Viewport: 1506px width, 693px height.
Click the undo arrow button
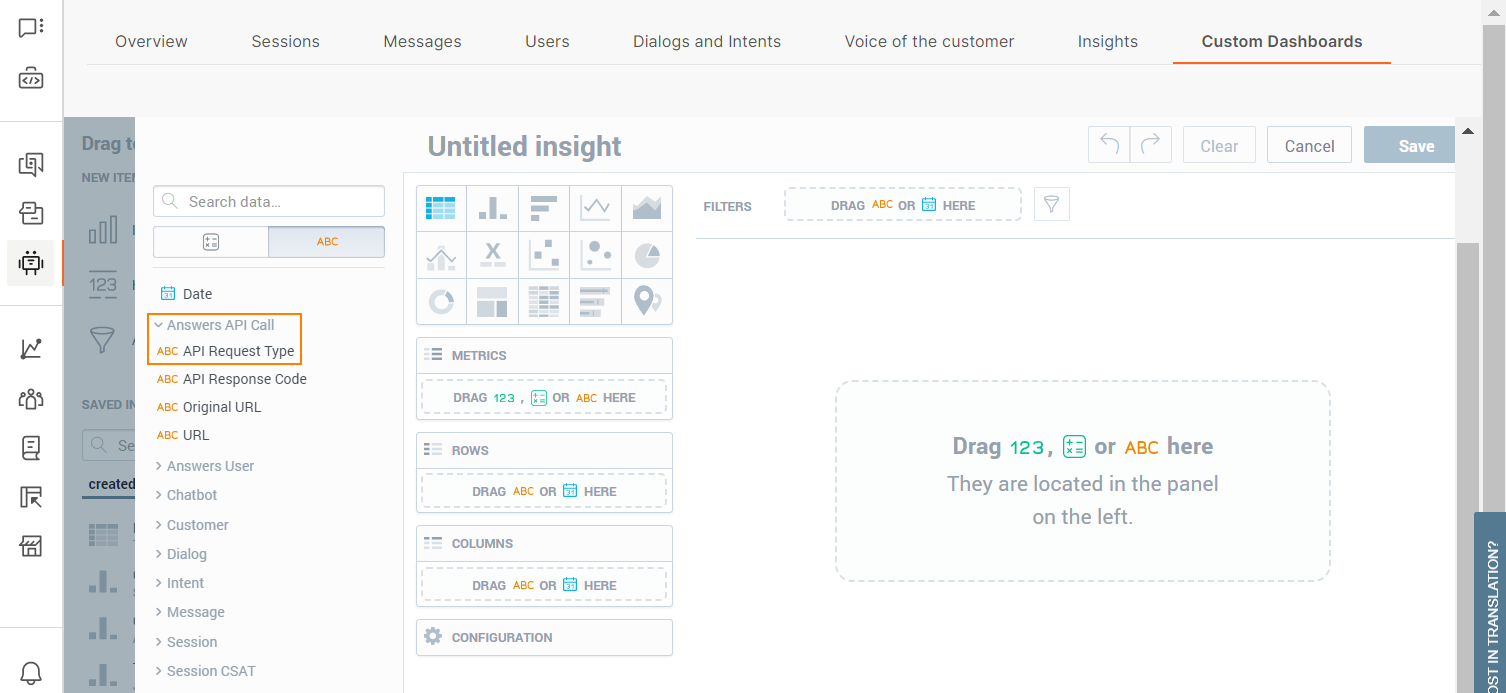(x=1109, y=145)
